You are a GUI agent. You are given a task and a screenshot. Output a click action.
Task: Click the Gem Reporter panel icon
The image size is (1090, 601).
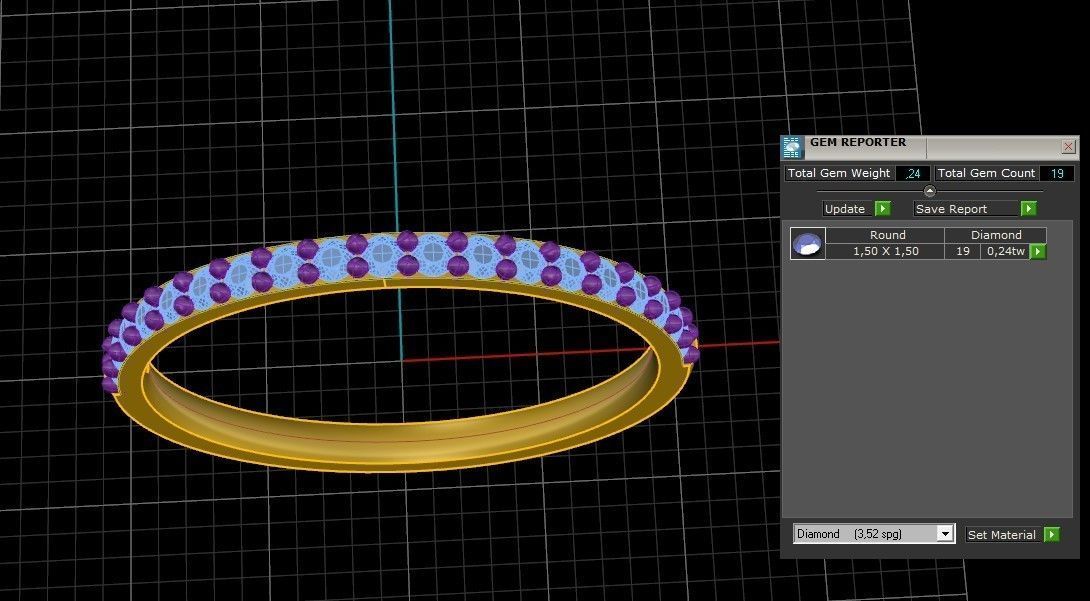tap(792, 148)
